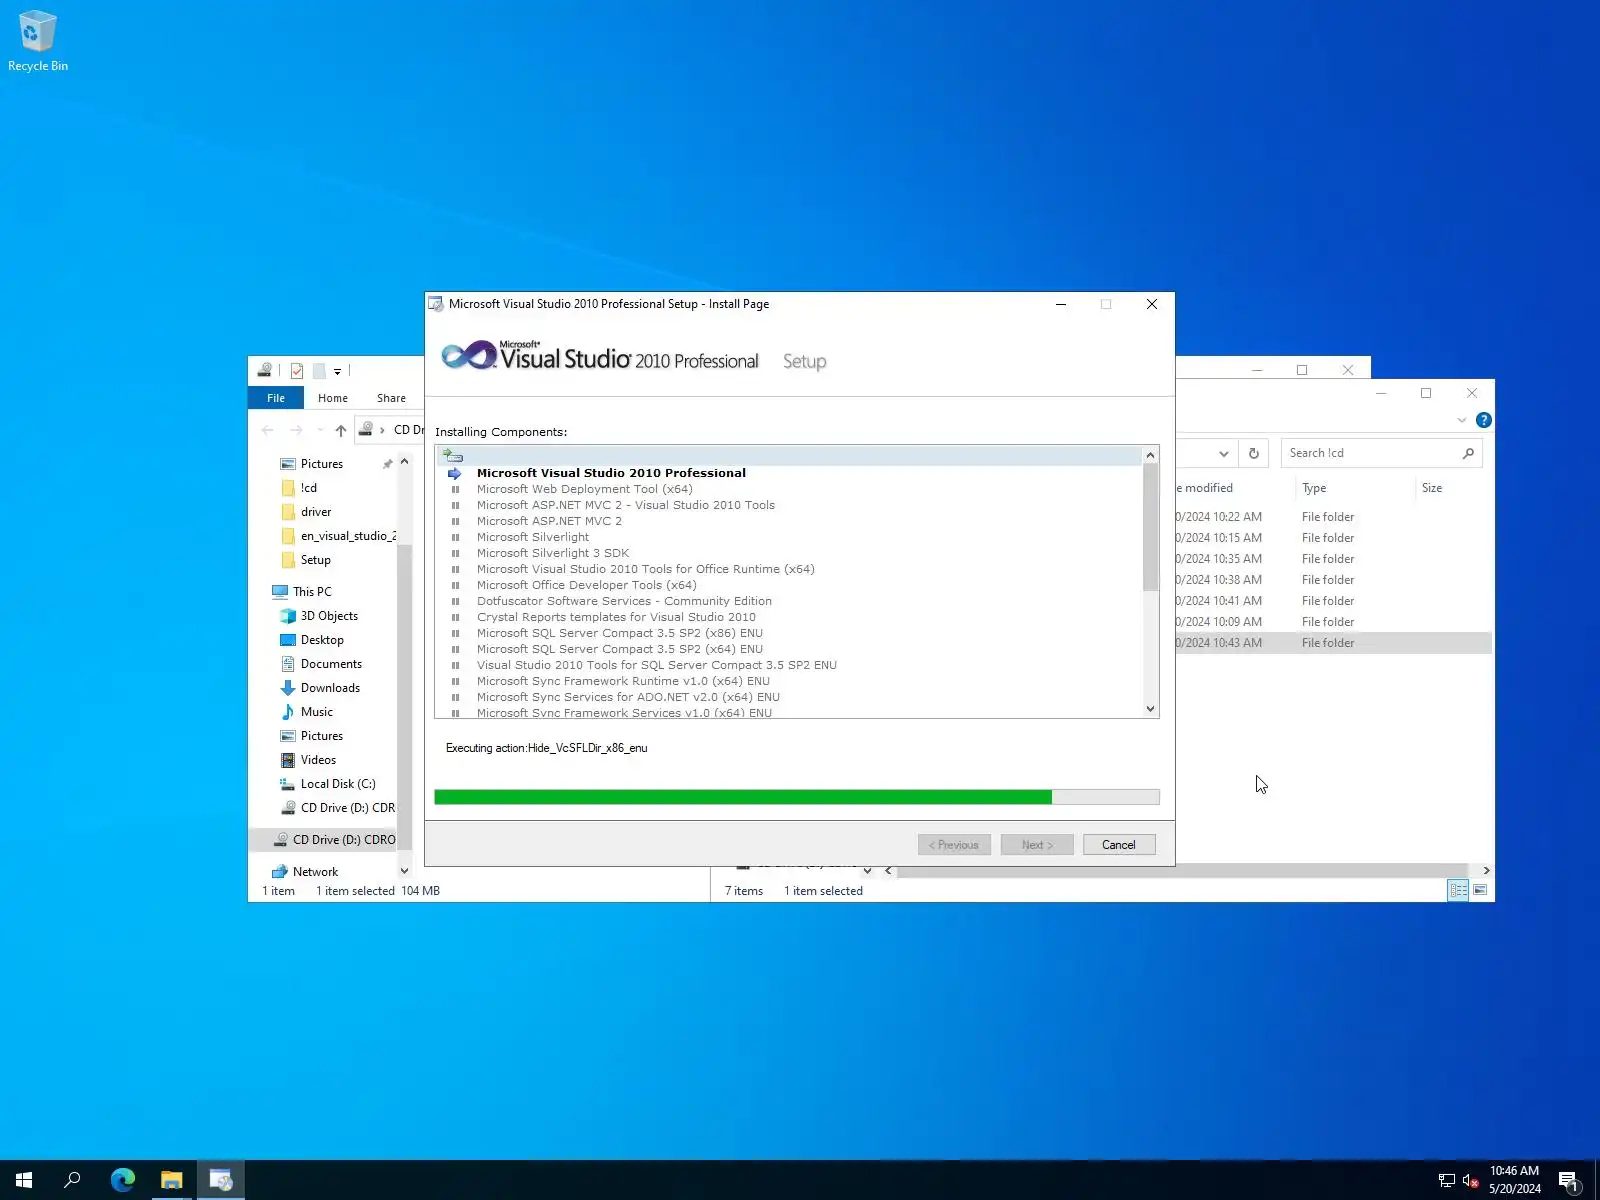Expand the breadcrumb chevron before CD Drive
Image resolution: width=1600 pixels, height=1200 pixels.
click(x=382, y=430)
